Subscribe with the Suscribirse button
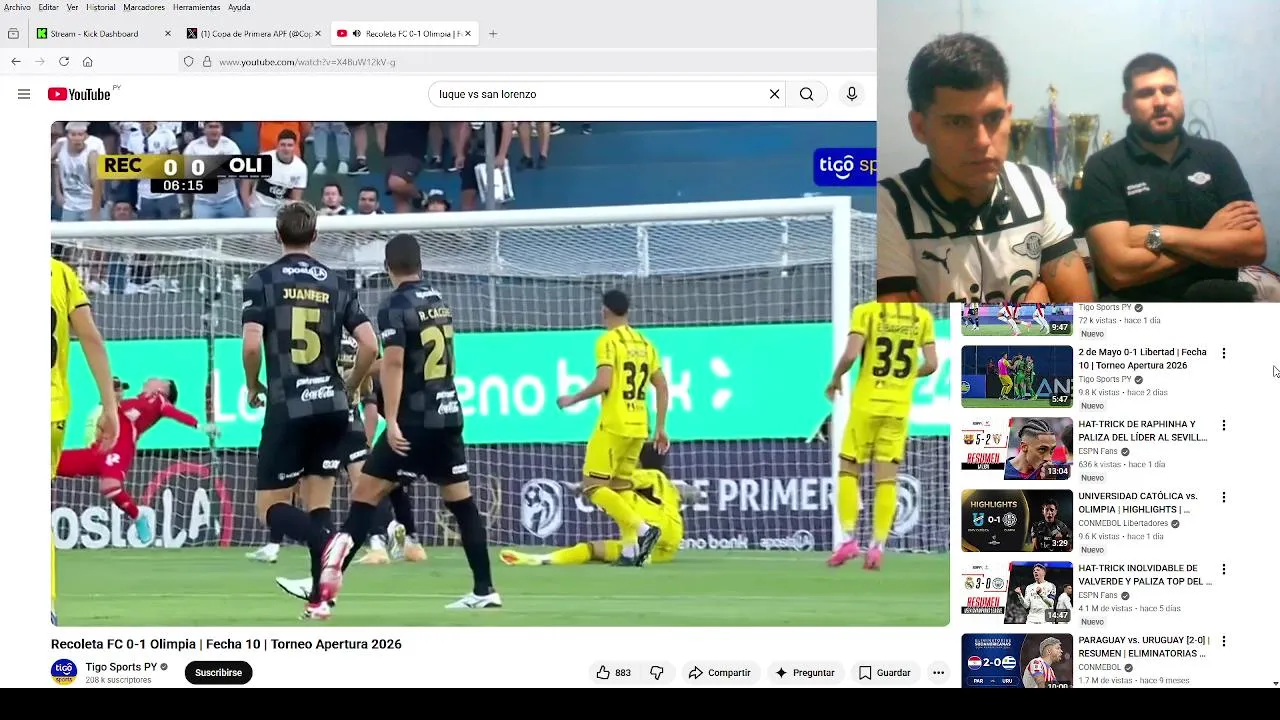This screenshot has height=720, width=1280. click(218, 673)
